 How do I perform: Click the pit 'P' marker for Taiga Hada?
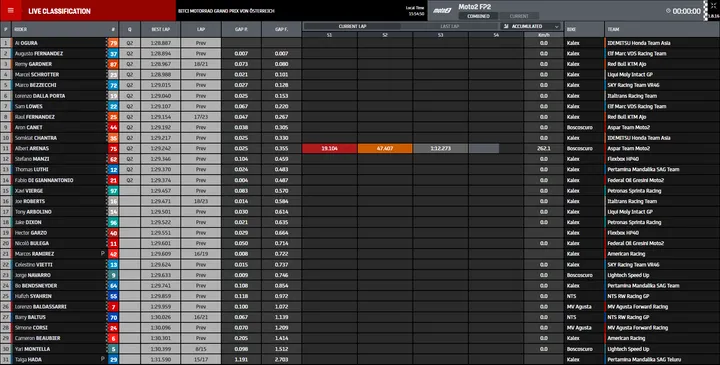[x=103, y=359]
